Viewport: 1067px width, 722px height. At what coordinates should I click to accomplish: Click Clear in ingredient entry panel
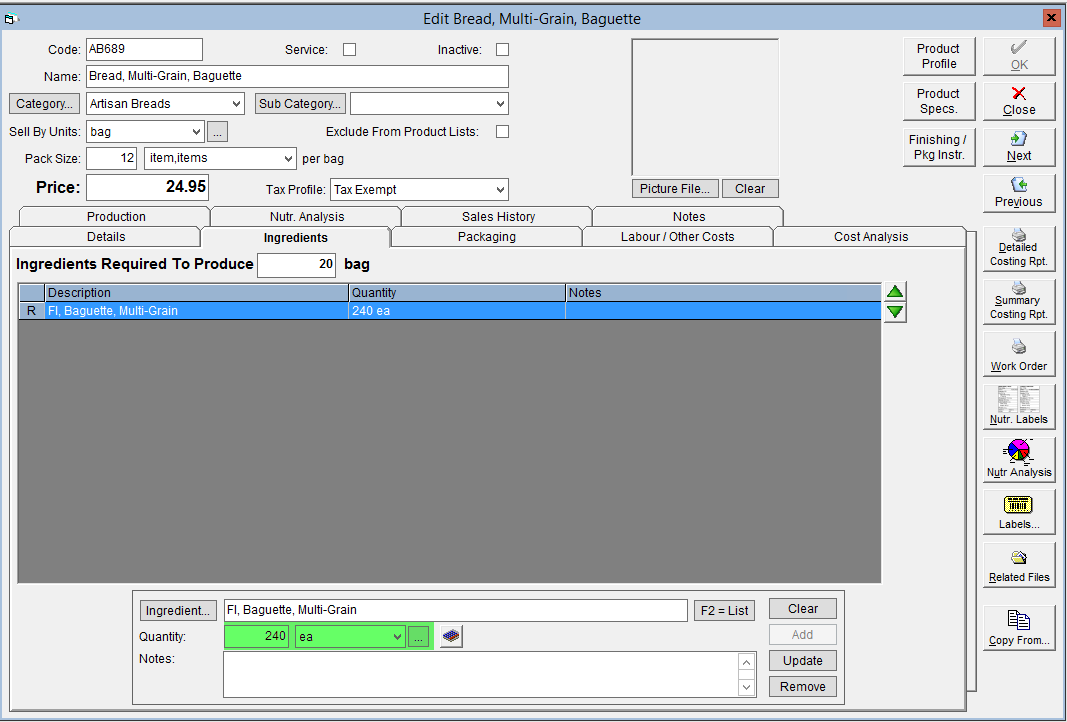click(802, 609)
